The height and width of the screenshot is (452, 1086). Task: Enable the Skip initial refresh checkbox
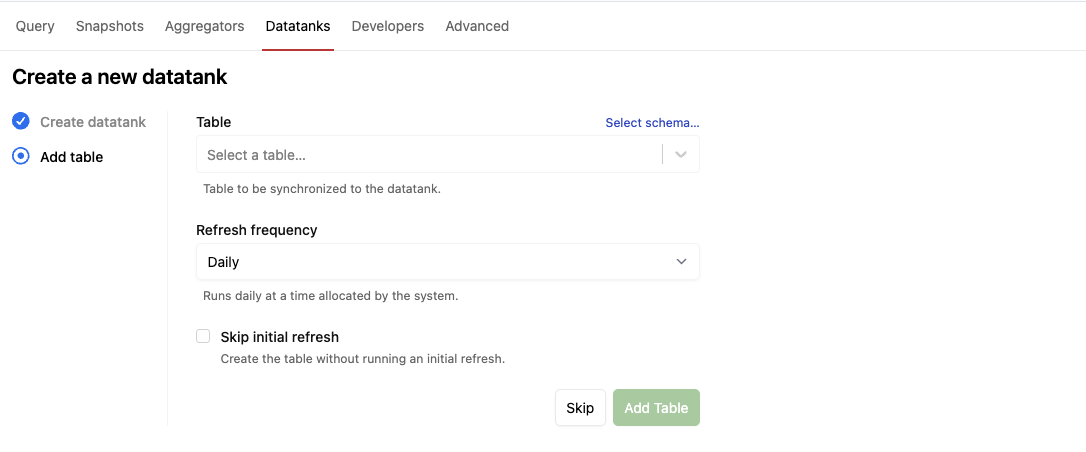(x=204, y=337)
